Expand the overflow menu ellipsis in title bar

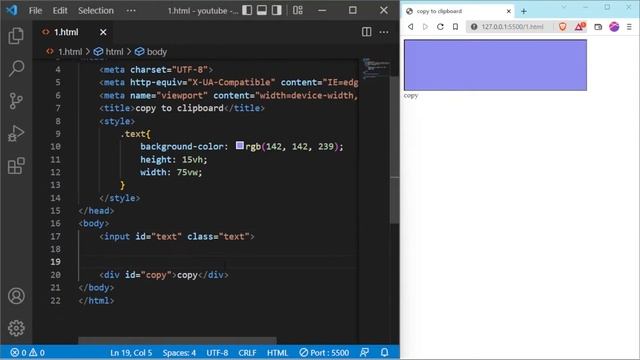coord(131,10)
